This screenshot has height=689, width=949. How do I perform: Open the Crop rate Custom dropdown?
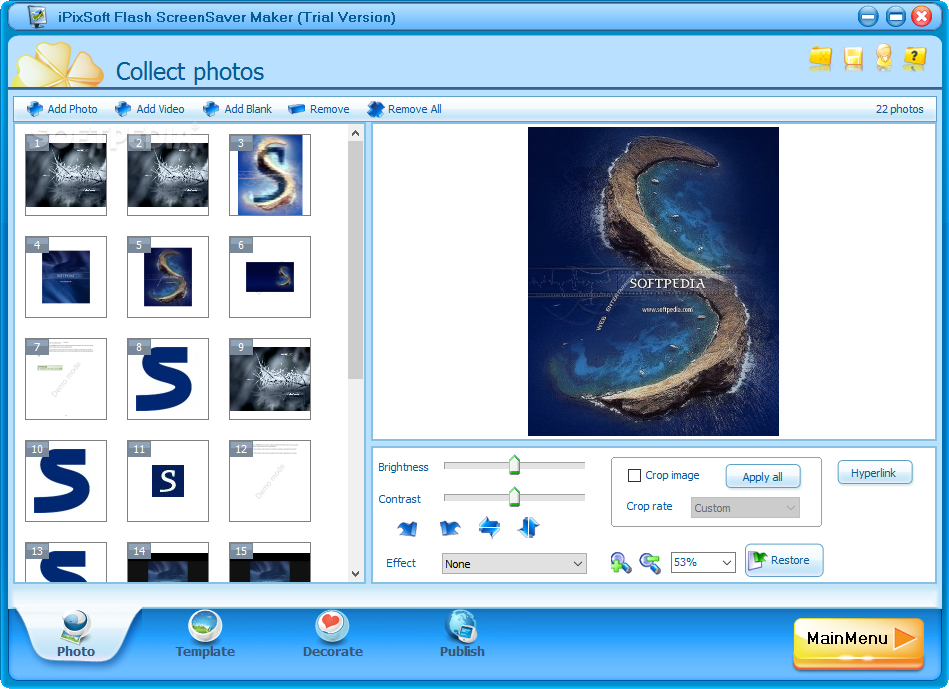tap(745, 507)
